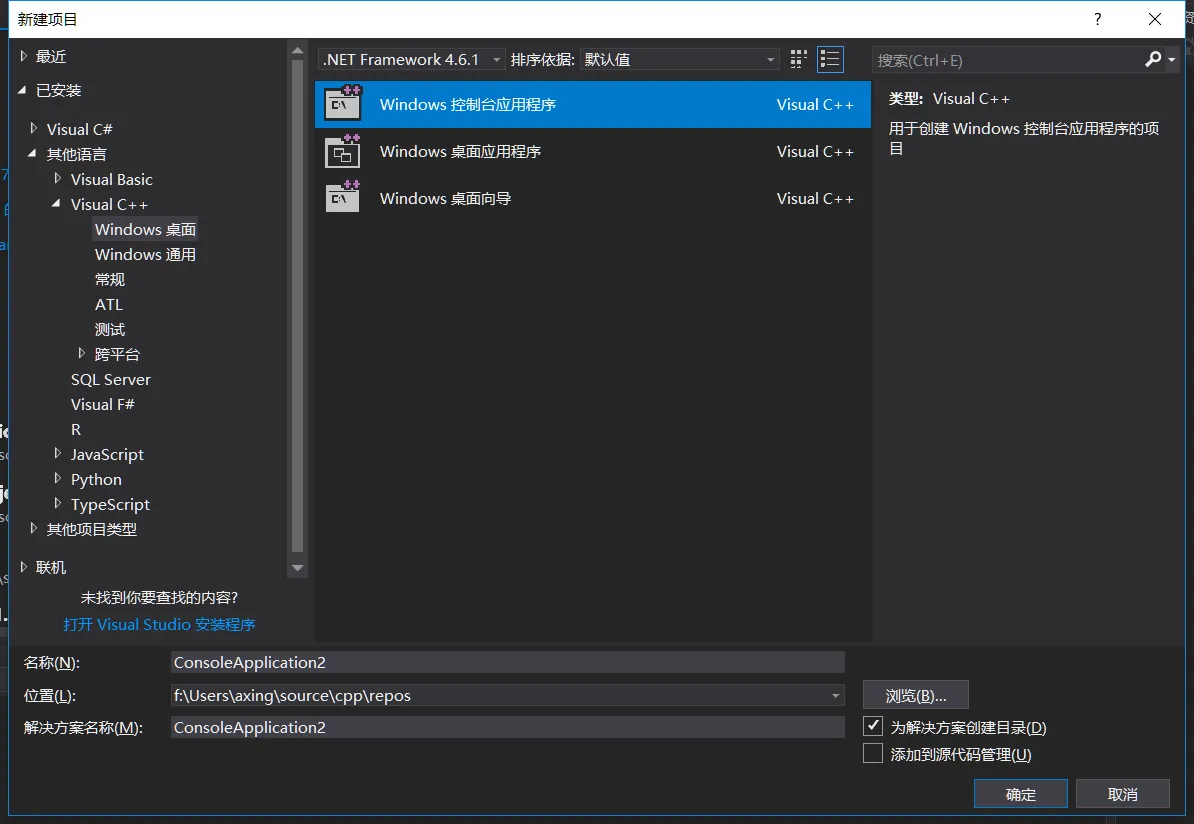Select Visual F# in the tree

coord(102,404)
